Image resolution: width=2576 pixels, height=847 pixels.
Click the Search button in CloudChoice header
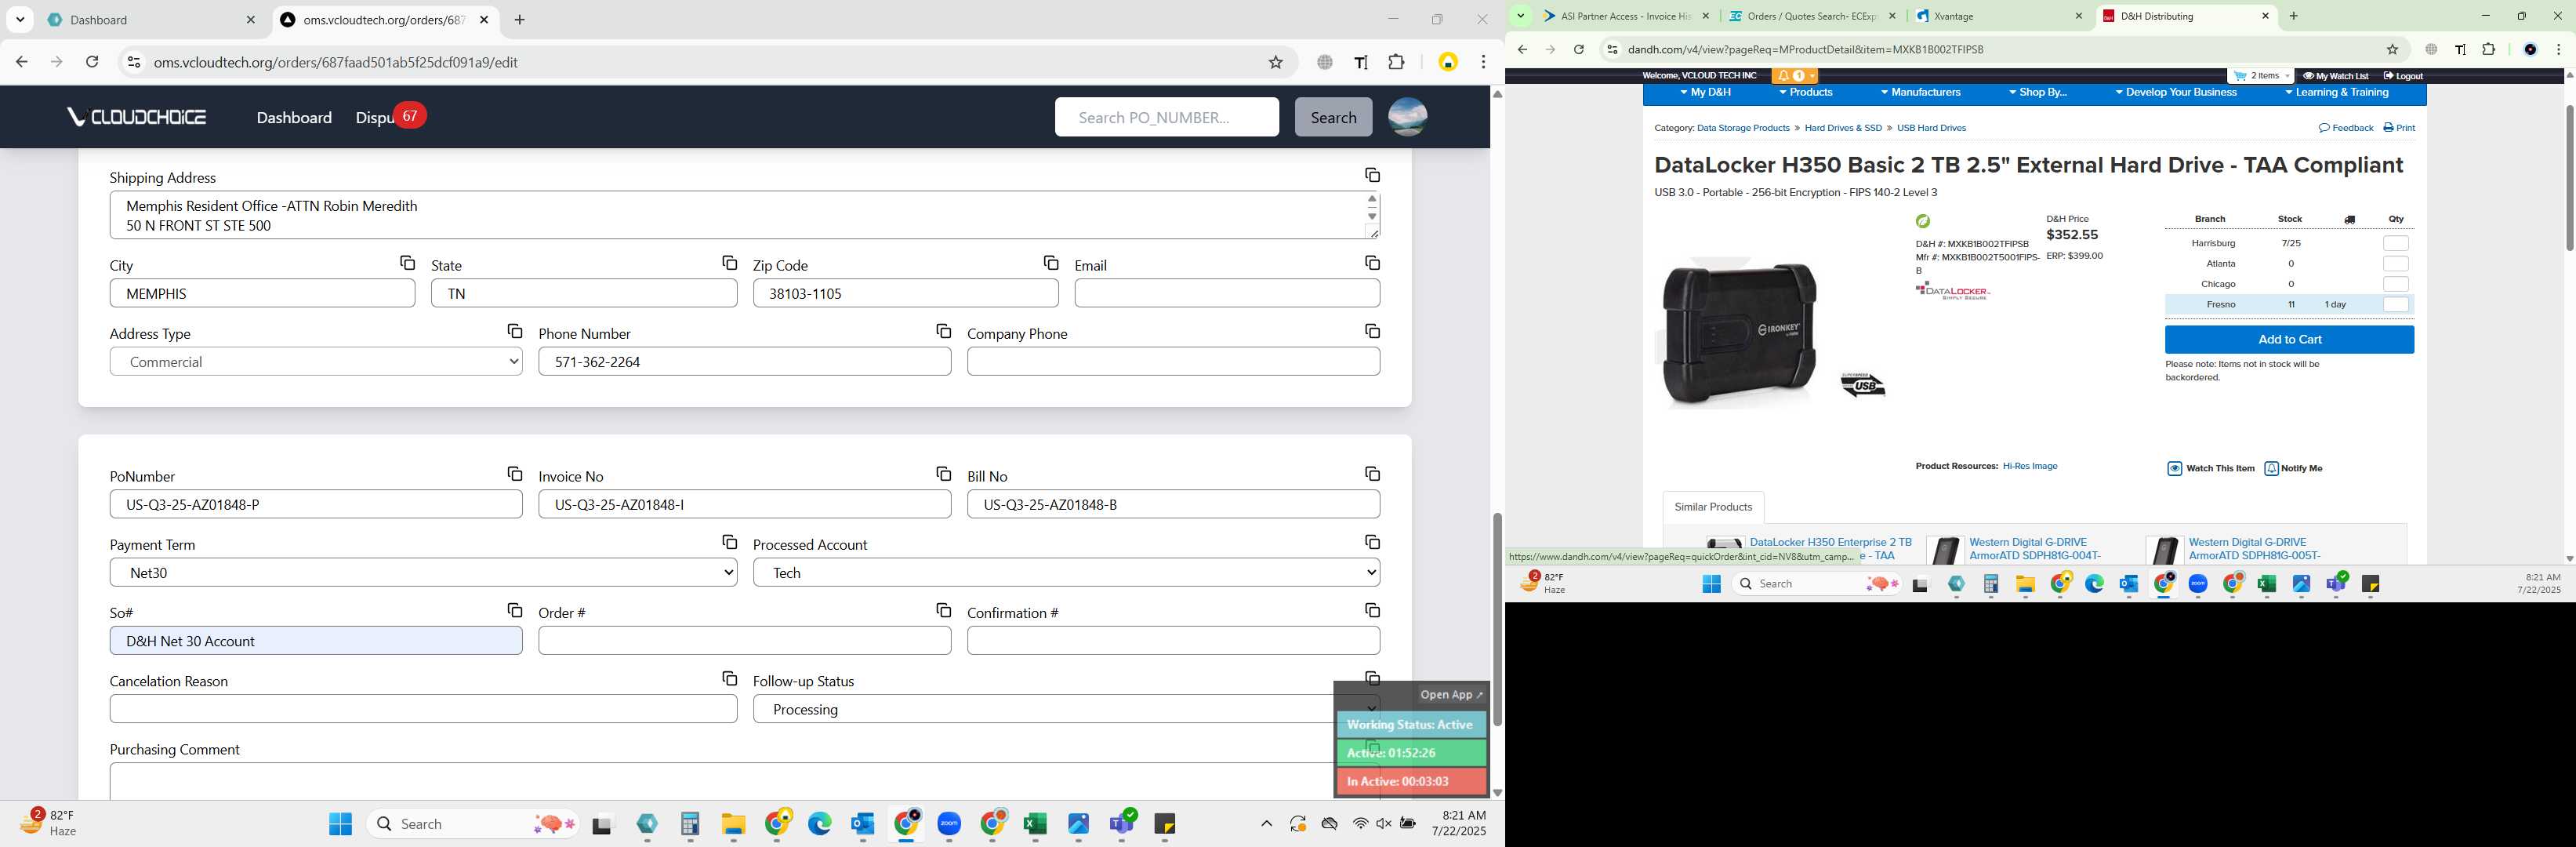[x=1333, y=117]
